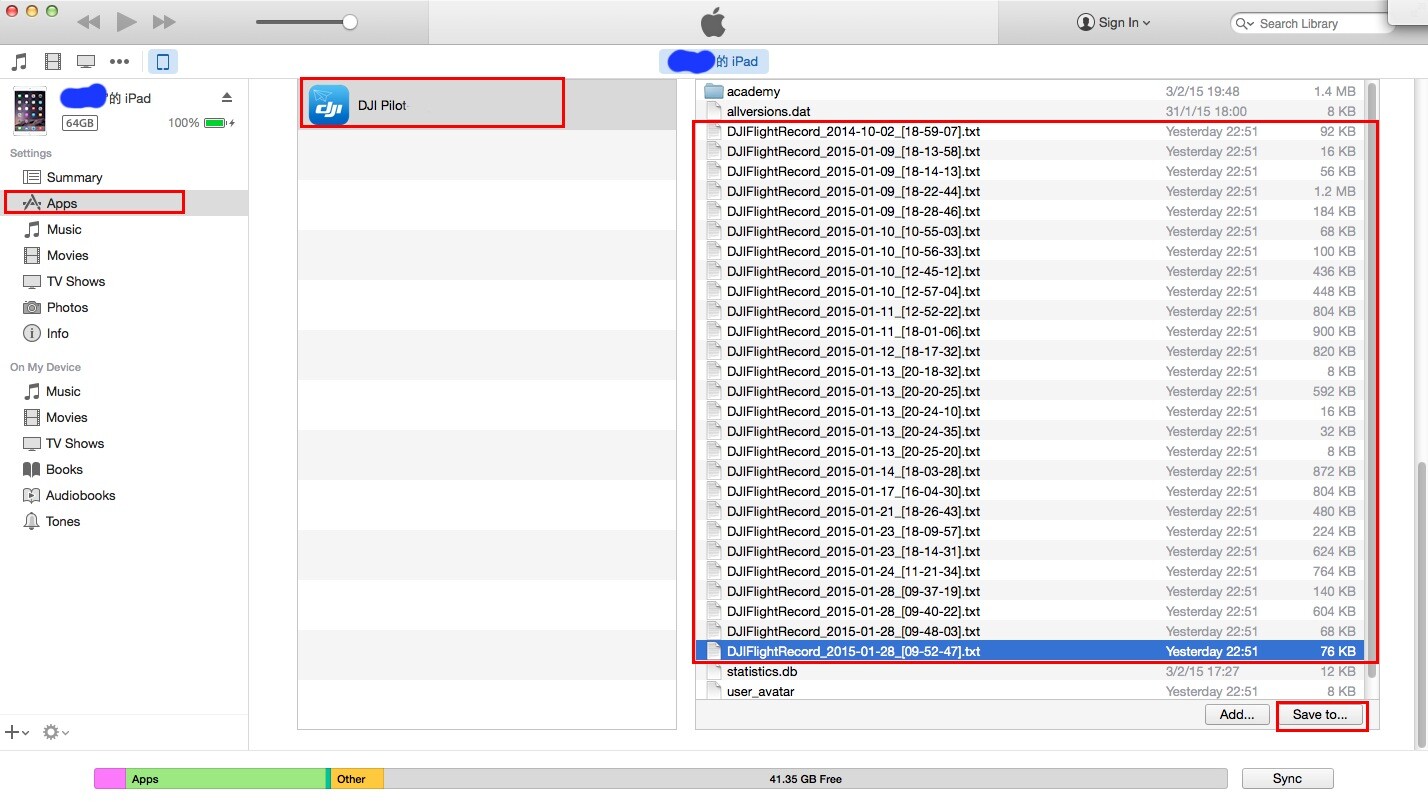Click the main window right scrollbar
Image resolution: width=1428 pixels, height=802 pixels.
(x=1421, y=604)
